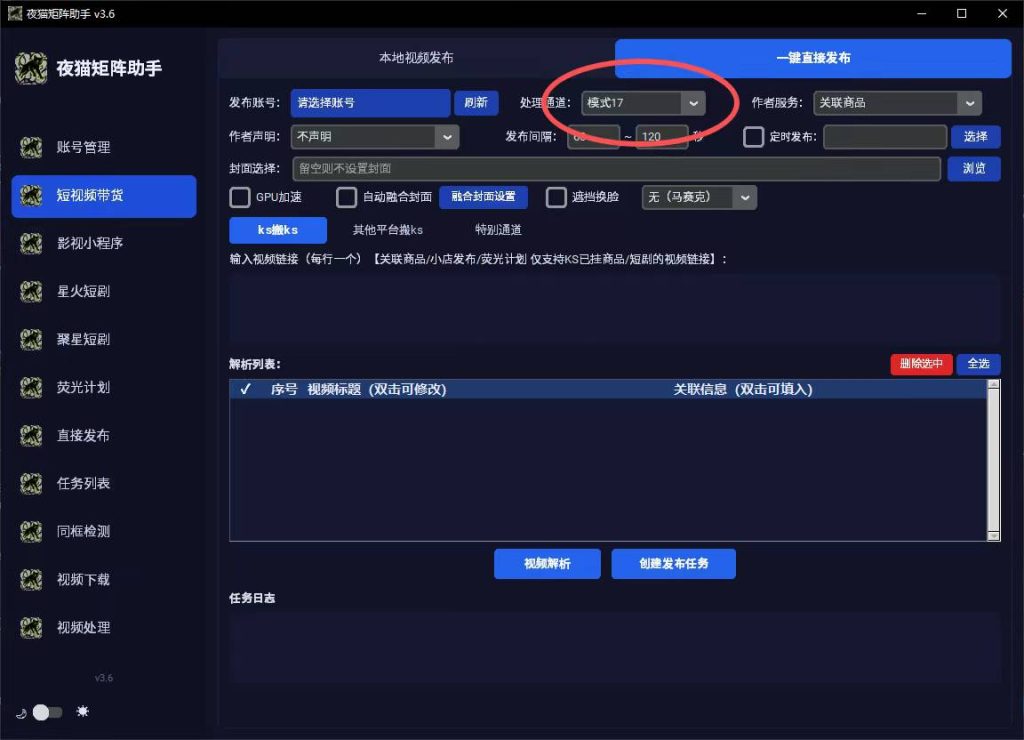Select the ks搬ks sub-tab
This screenshot has width=1024, height=740.
pyautogui.click(x=278, y=230)
